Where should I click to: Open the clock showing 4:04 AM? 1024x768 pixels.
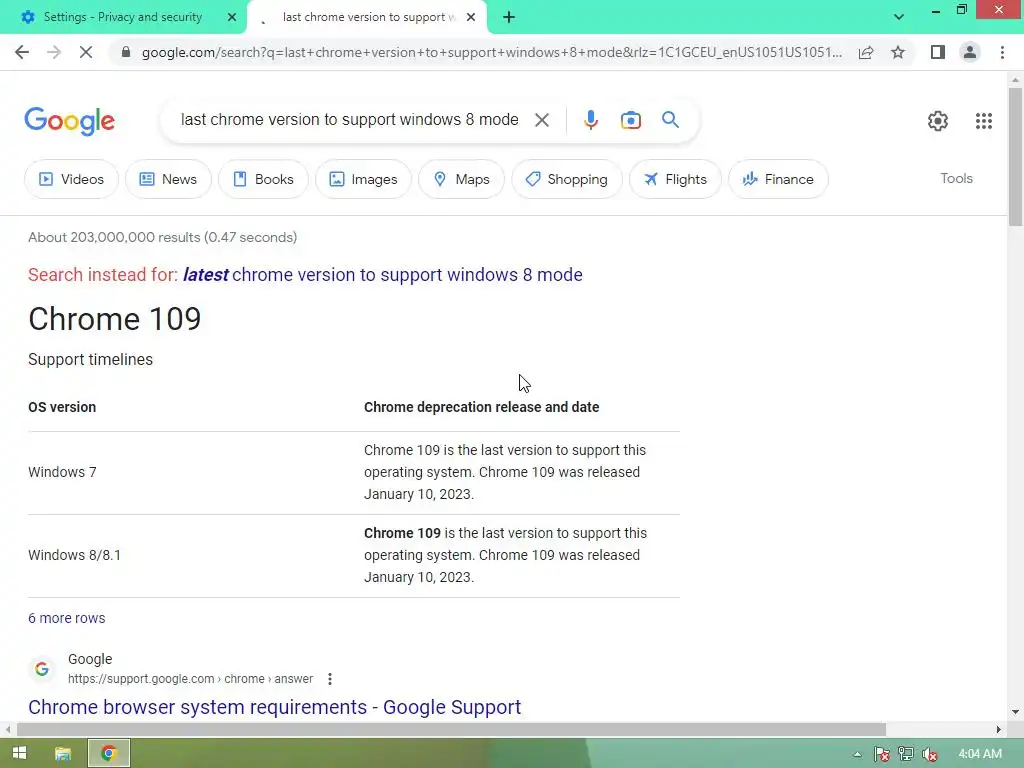pyautogui.click(x=980, y=754)
